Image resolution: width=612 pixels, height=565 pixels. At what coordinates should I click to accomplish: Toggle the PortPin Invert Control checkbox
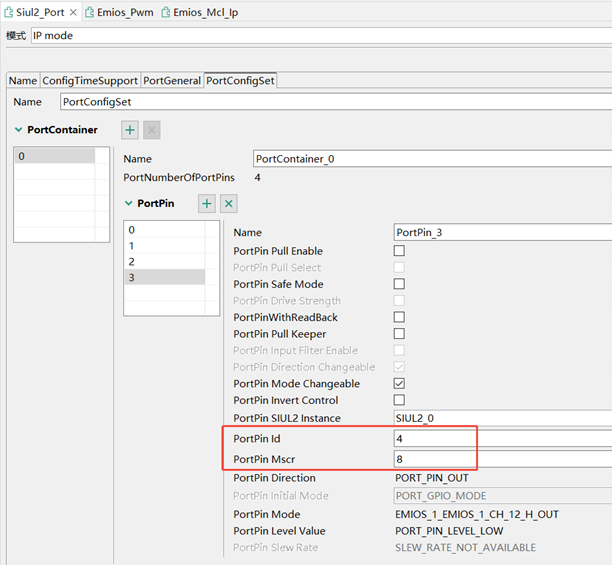pyautogui.click(x=399, y=400)
